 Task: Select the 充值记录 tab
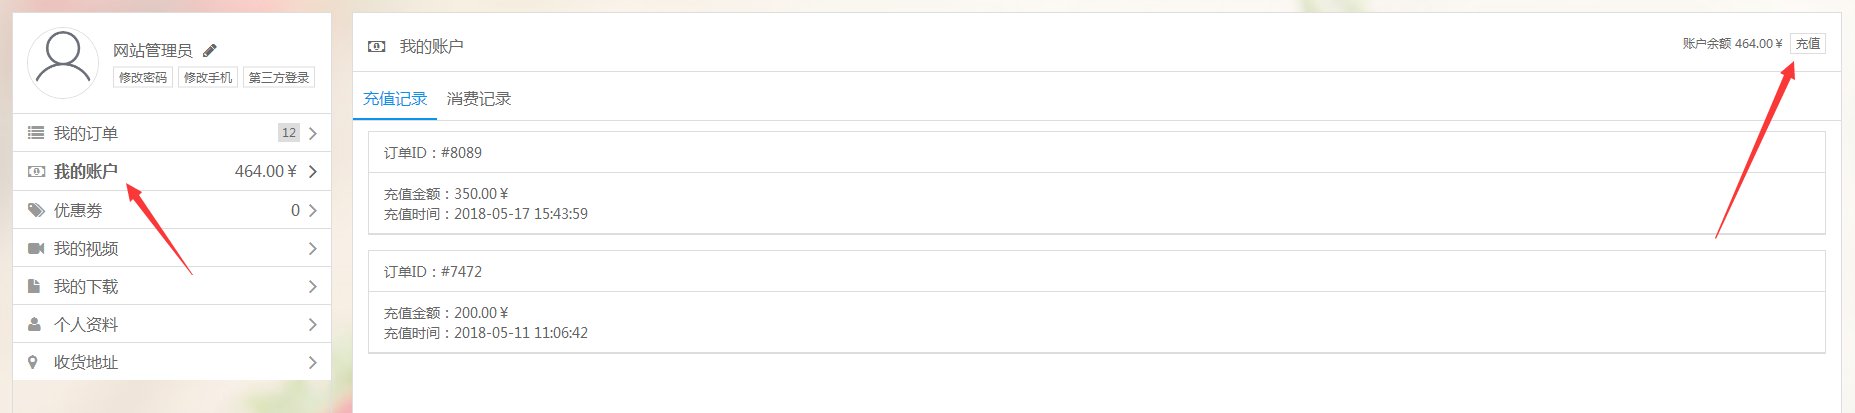[x=395, y=99]
